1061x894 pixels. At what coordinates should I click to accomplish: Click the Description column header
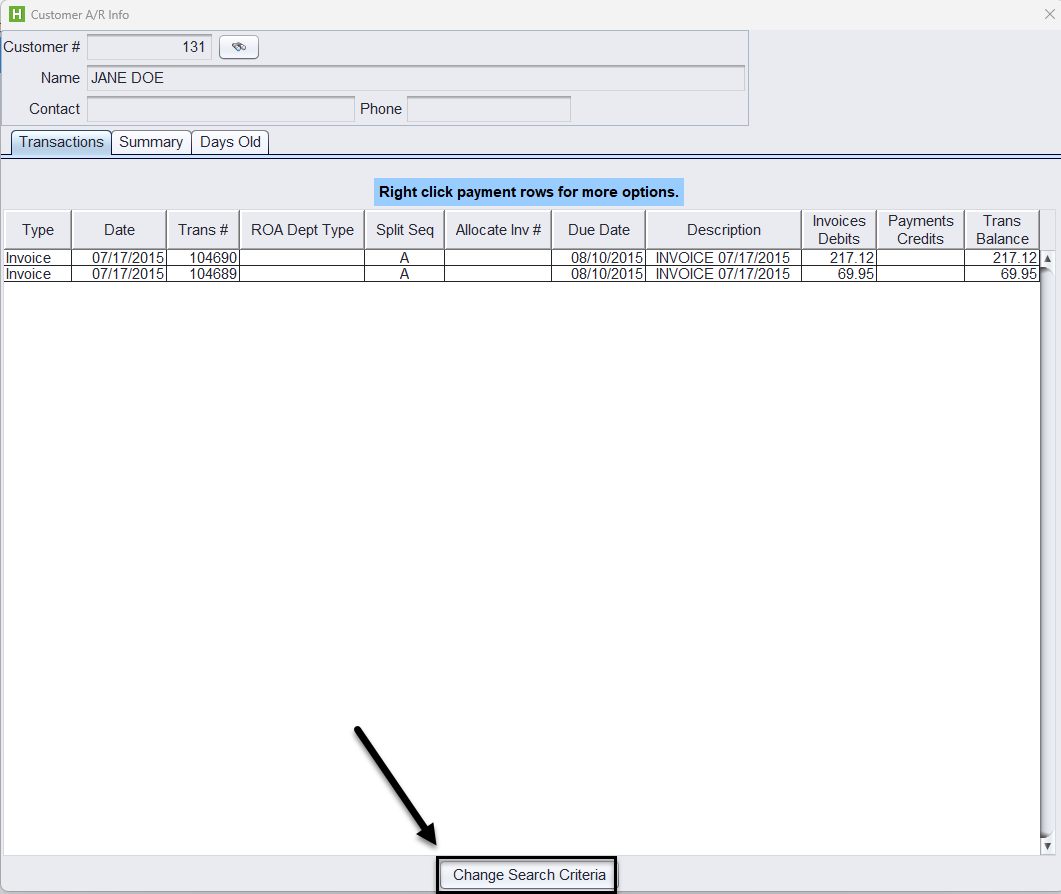pyautogui.click(x=723, y=230)
